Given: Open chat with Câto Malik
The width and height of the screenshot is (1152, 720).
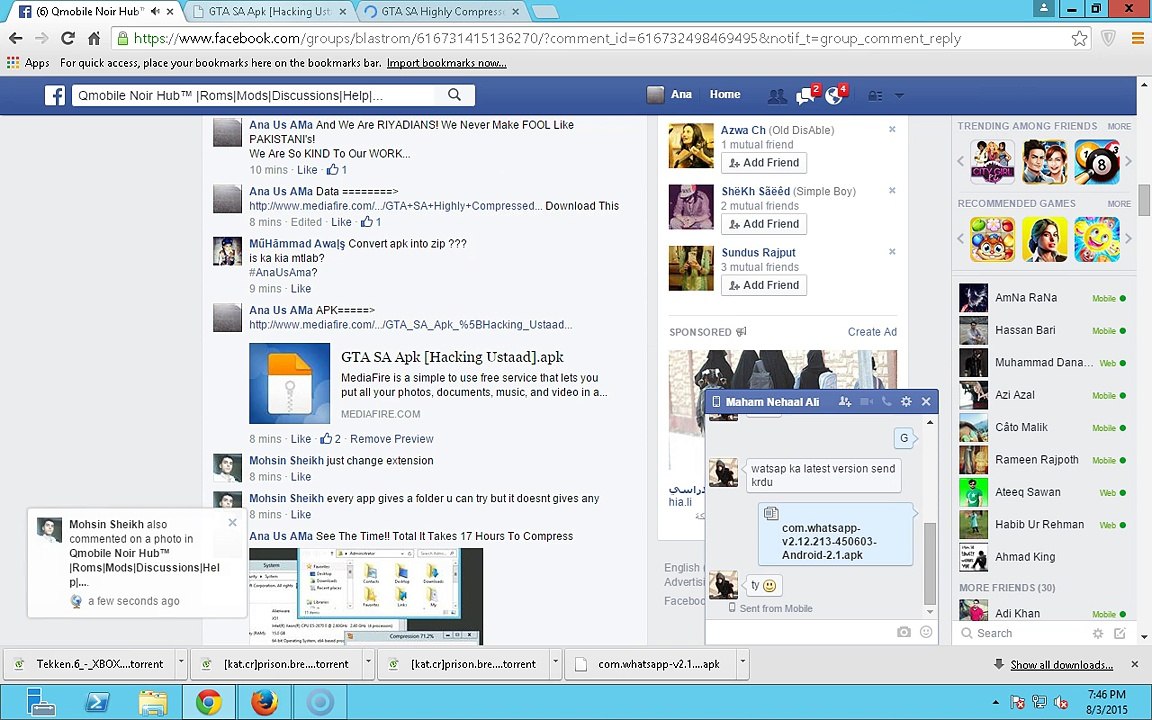Looking at the screenshot, I should pyautogui.click(x=1043, y=428).
